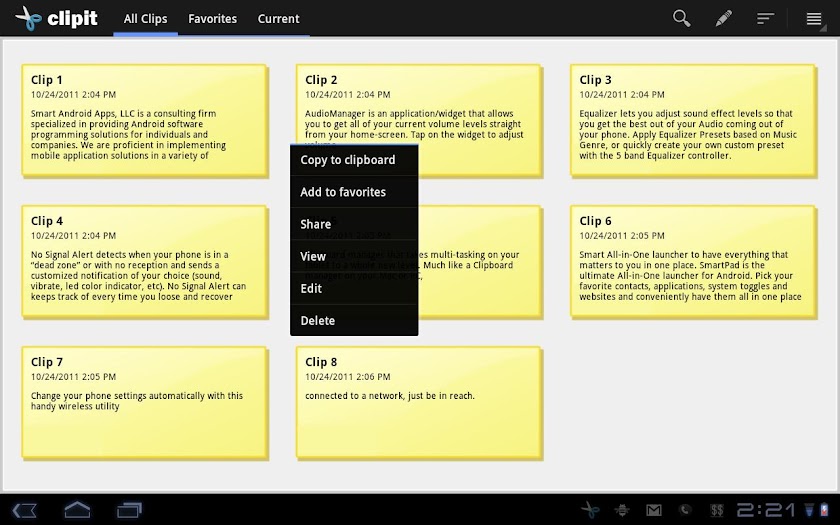Open the overflow menu icon
840x525 pixels.
pyautogui.click(x=814, y=19)
